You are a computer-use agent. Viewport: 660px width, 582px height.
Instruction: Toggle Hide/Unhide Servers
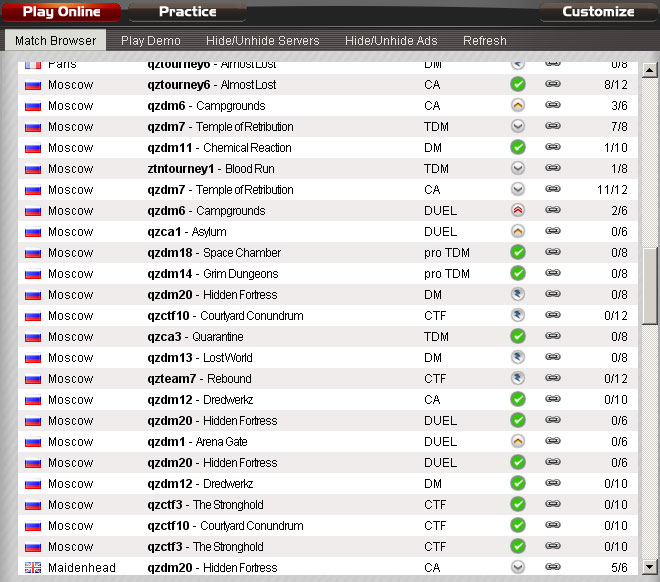coord(263,41)
